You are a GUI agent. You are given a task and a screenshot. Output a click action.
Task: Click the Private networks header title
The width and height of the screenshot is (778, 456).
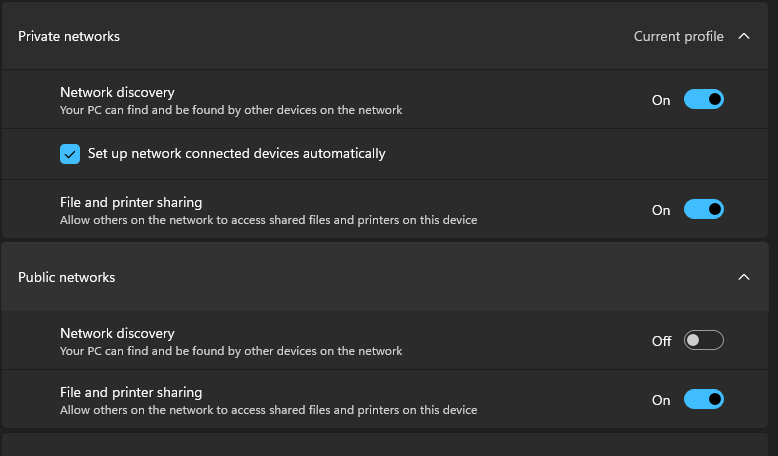[x=69, y=36]
